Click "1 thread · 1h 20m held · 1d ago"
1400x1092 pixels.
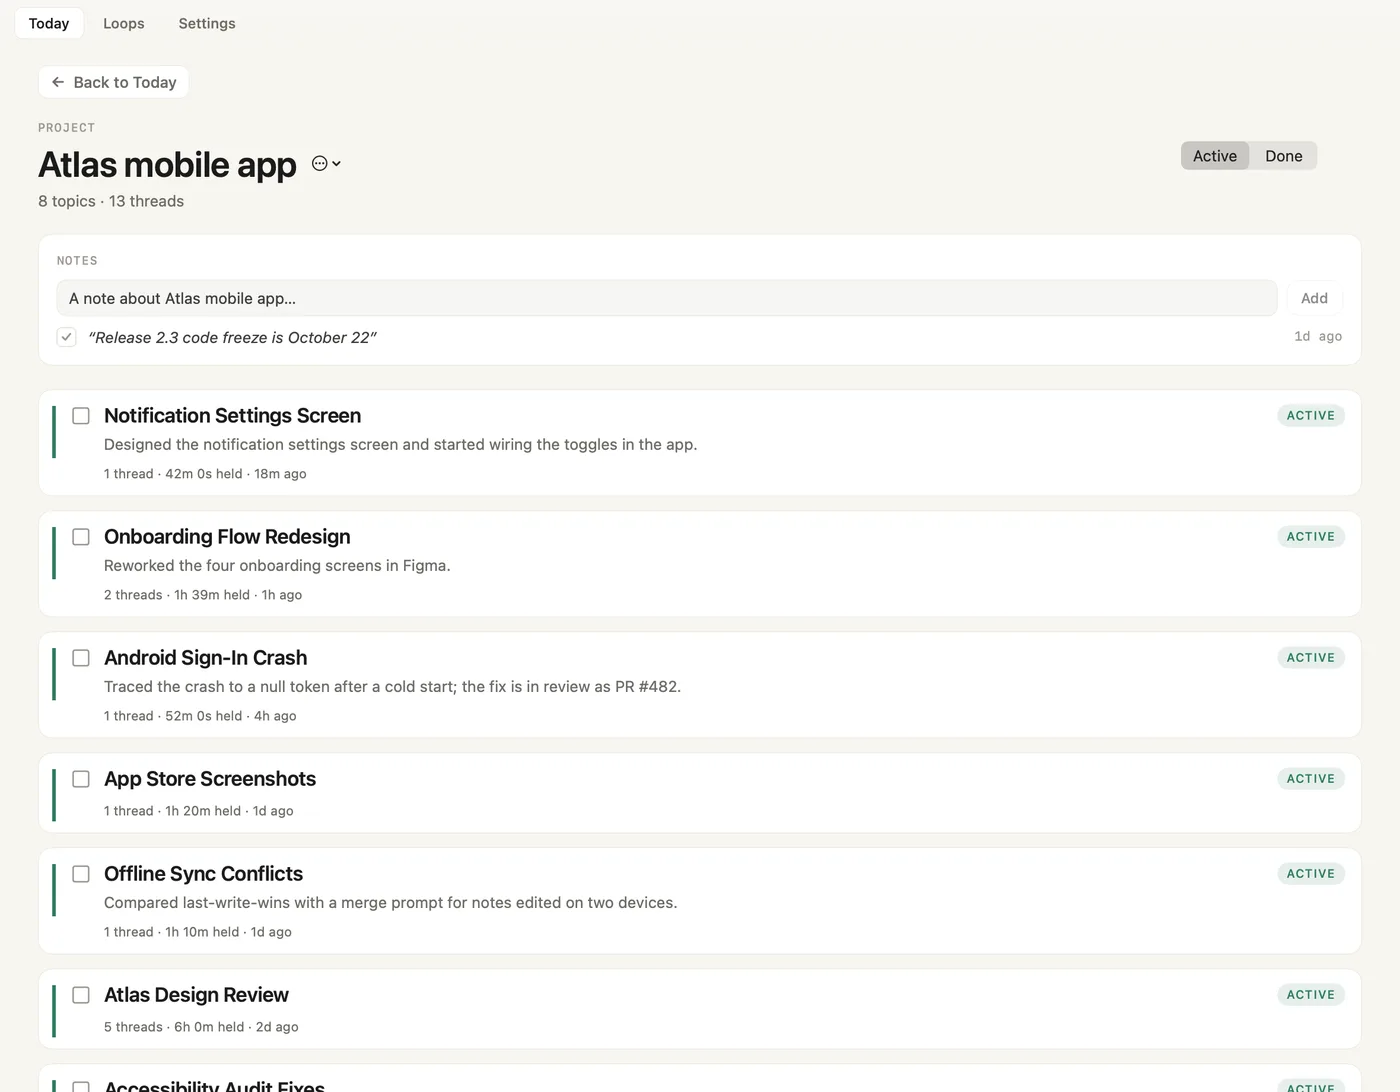pos(199,811)
